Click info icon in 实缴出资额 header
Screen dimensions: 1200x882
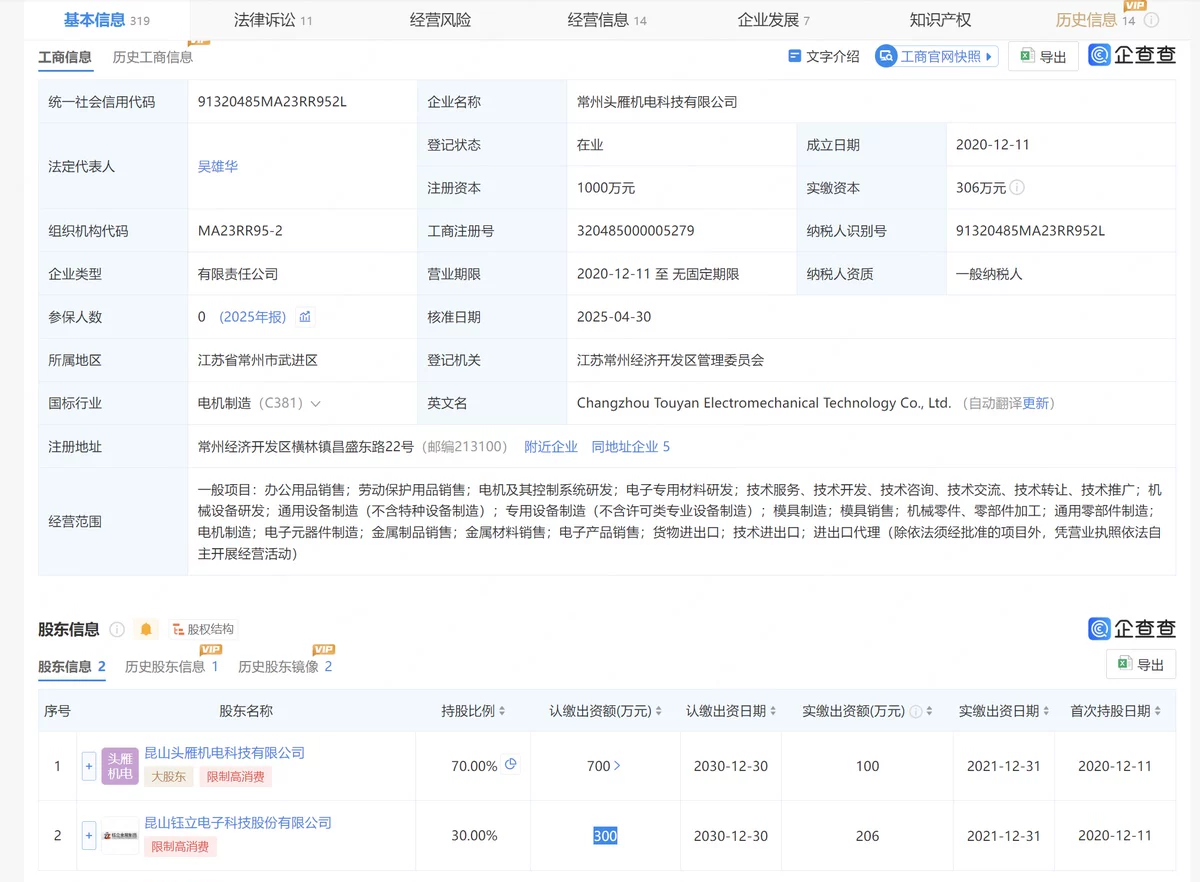pos(916,711)
